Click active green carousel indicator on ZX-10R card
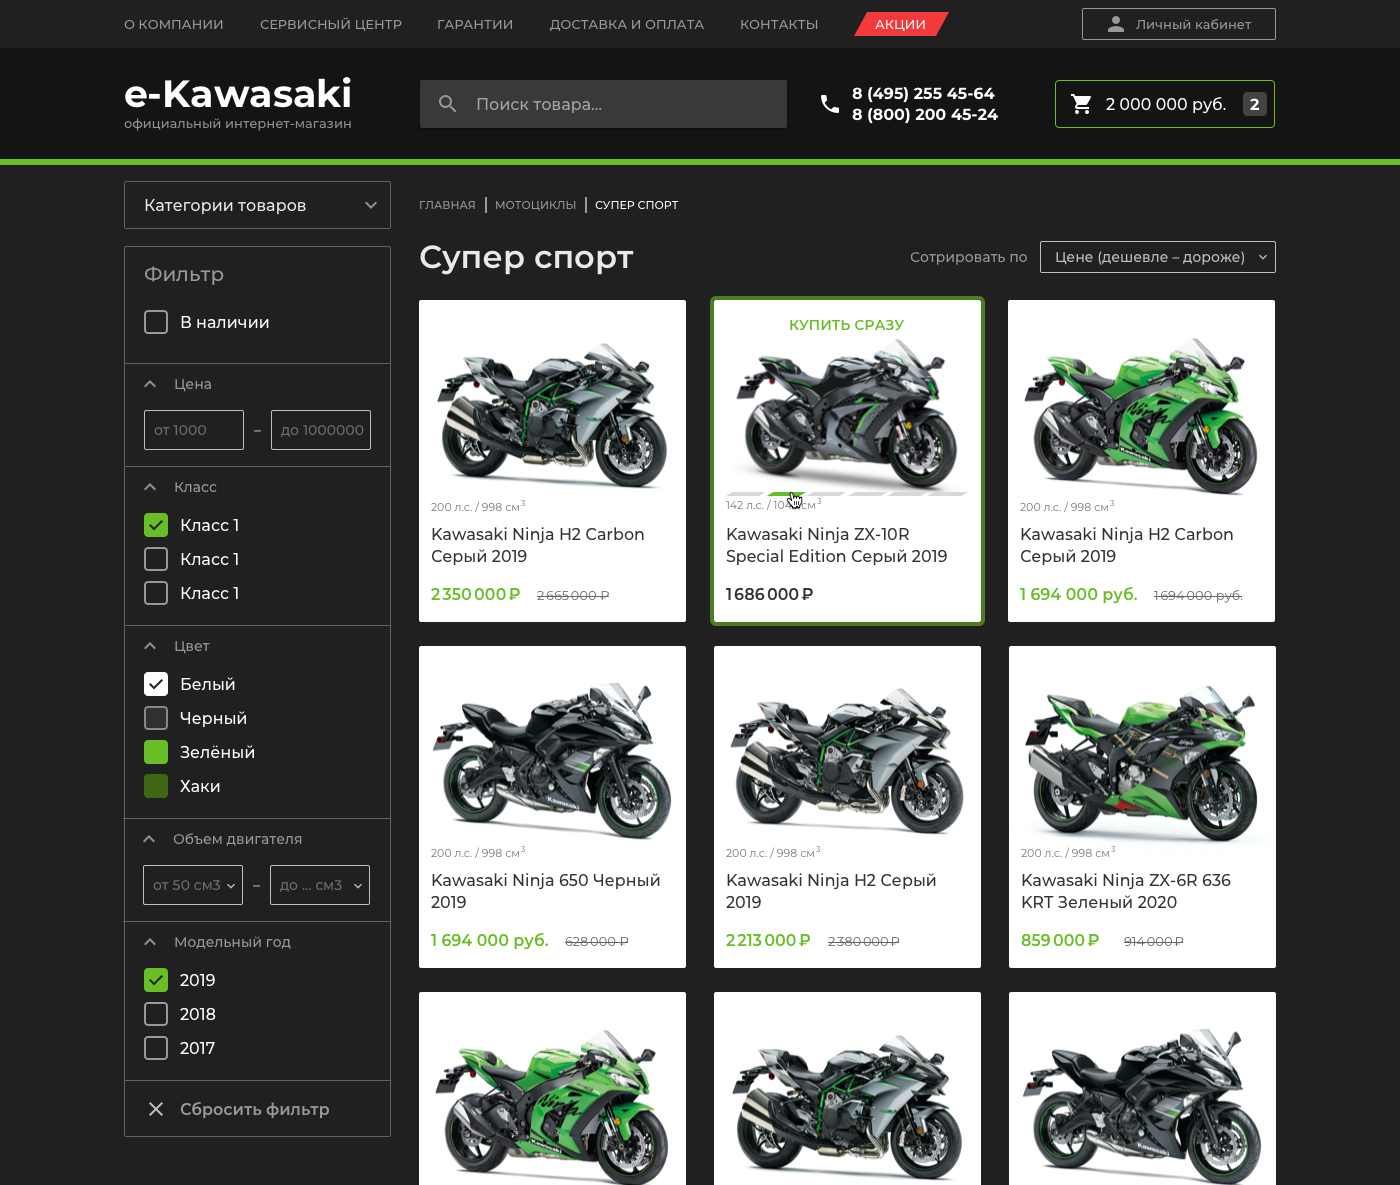This screenshot has height=1185, width=1400. pyautogui.click(x=786, y=494)
